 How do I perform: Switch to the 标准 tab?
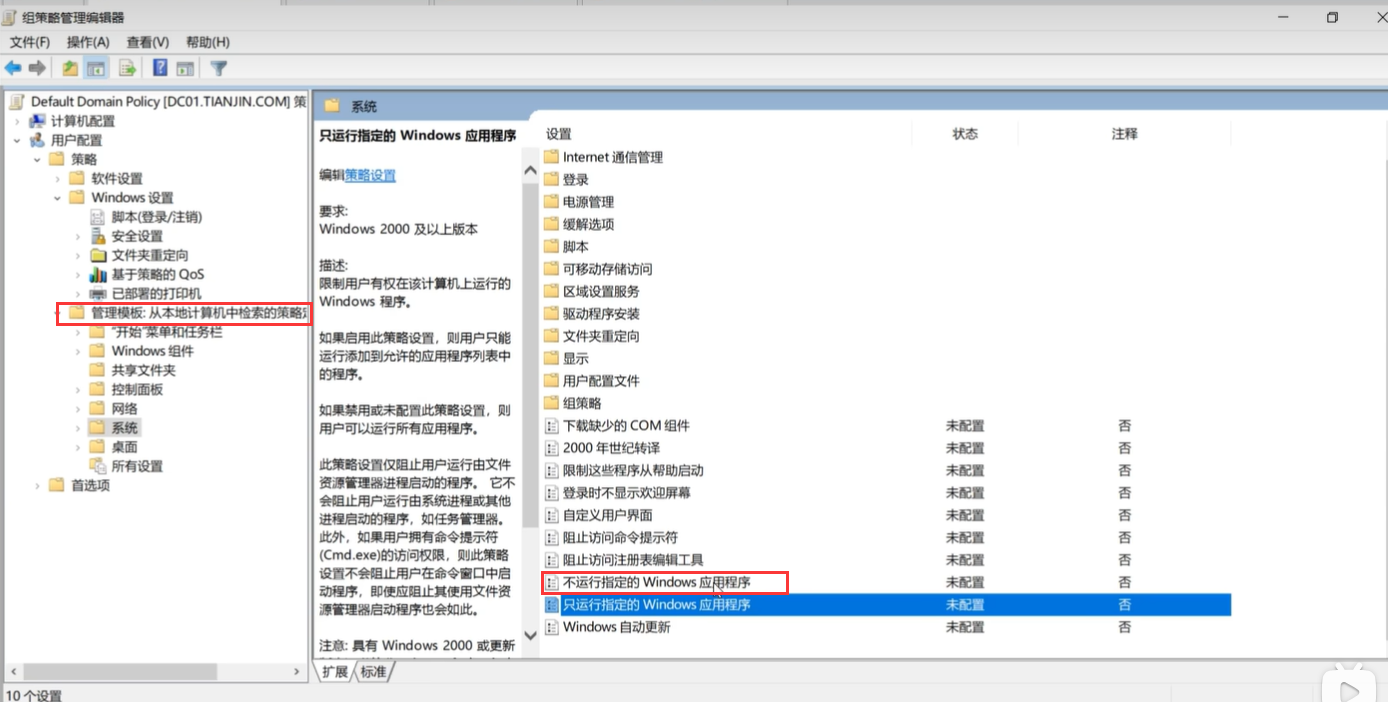click(x=374, y=672)
